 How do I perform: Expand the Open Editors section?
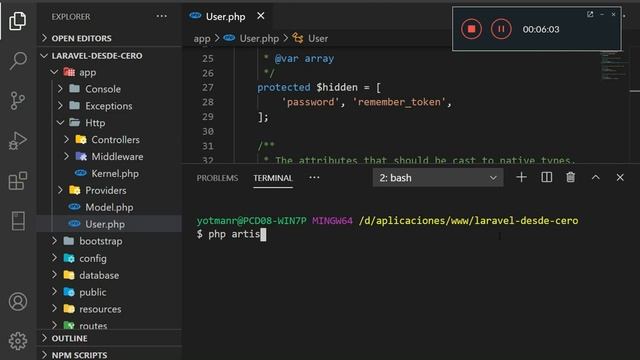(109, 38)
